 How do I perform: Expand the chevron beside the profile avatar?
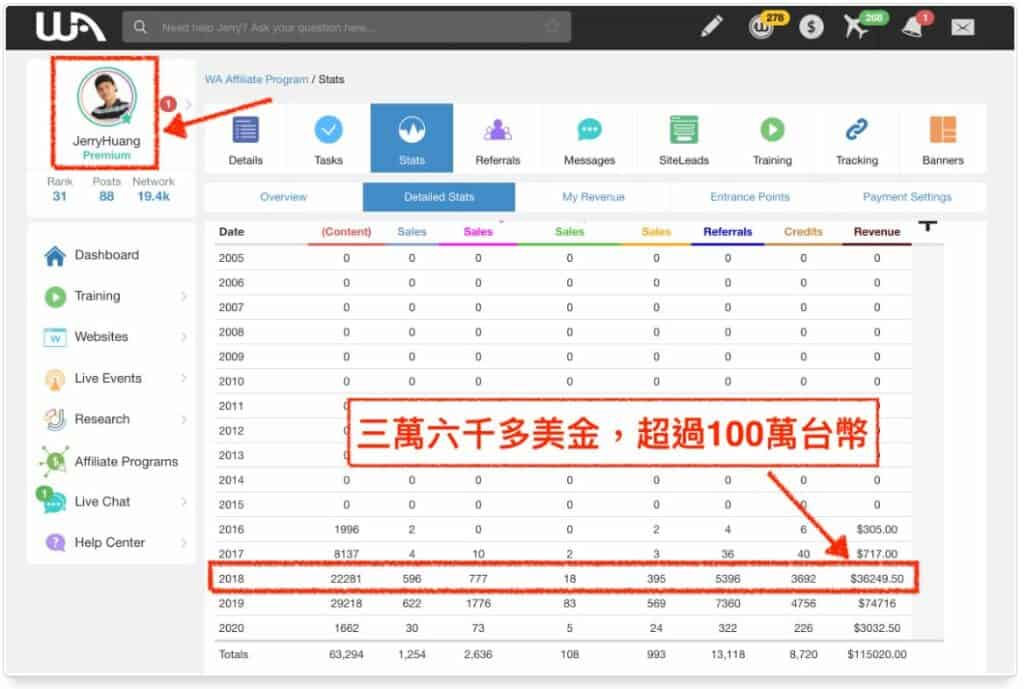(189, 104)
